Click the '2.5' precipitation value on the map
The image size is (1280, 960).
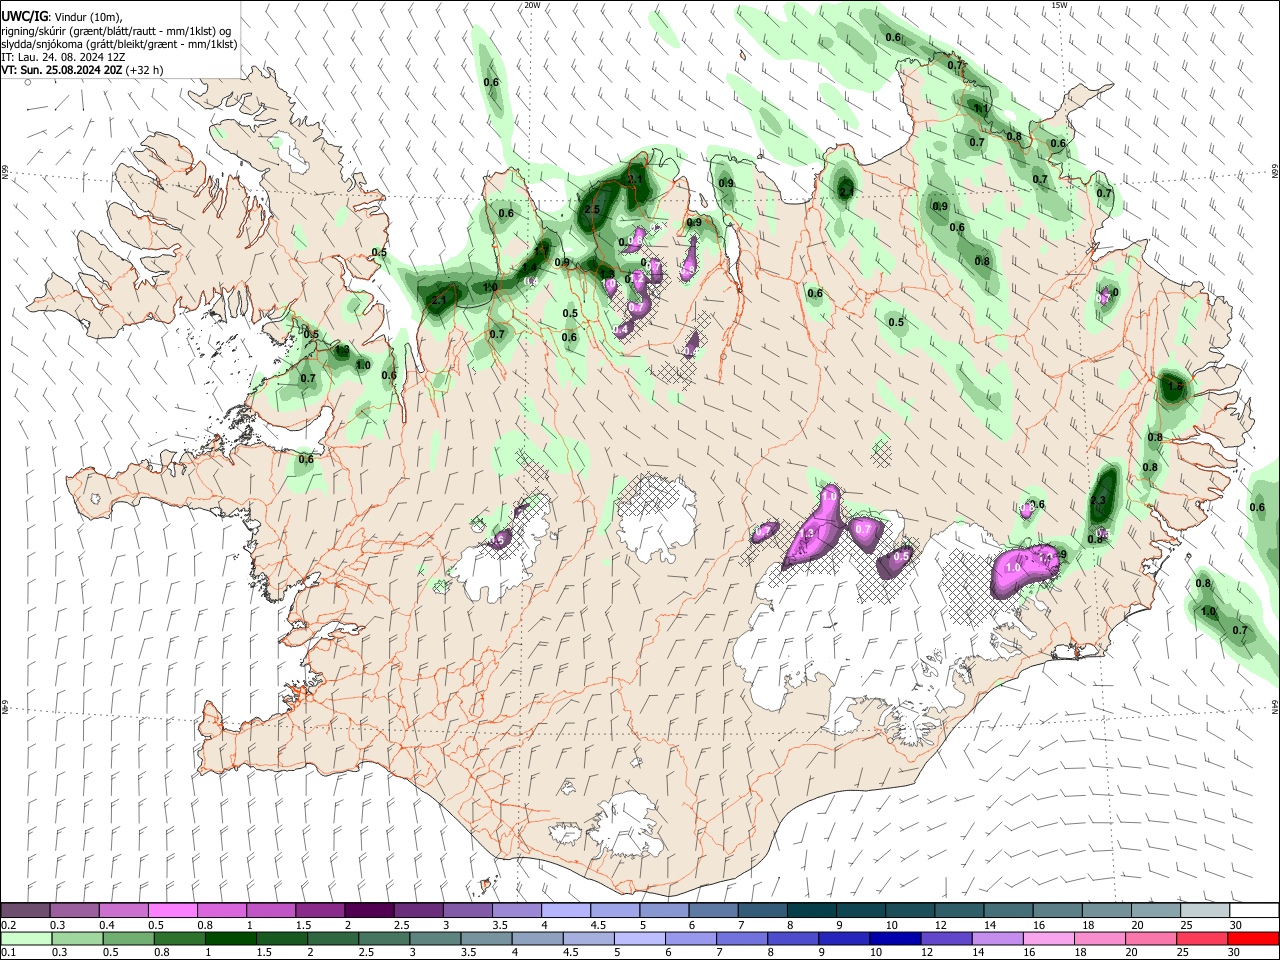click(x=592, y=210)
